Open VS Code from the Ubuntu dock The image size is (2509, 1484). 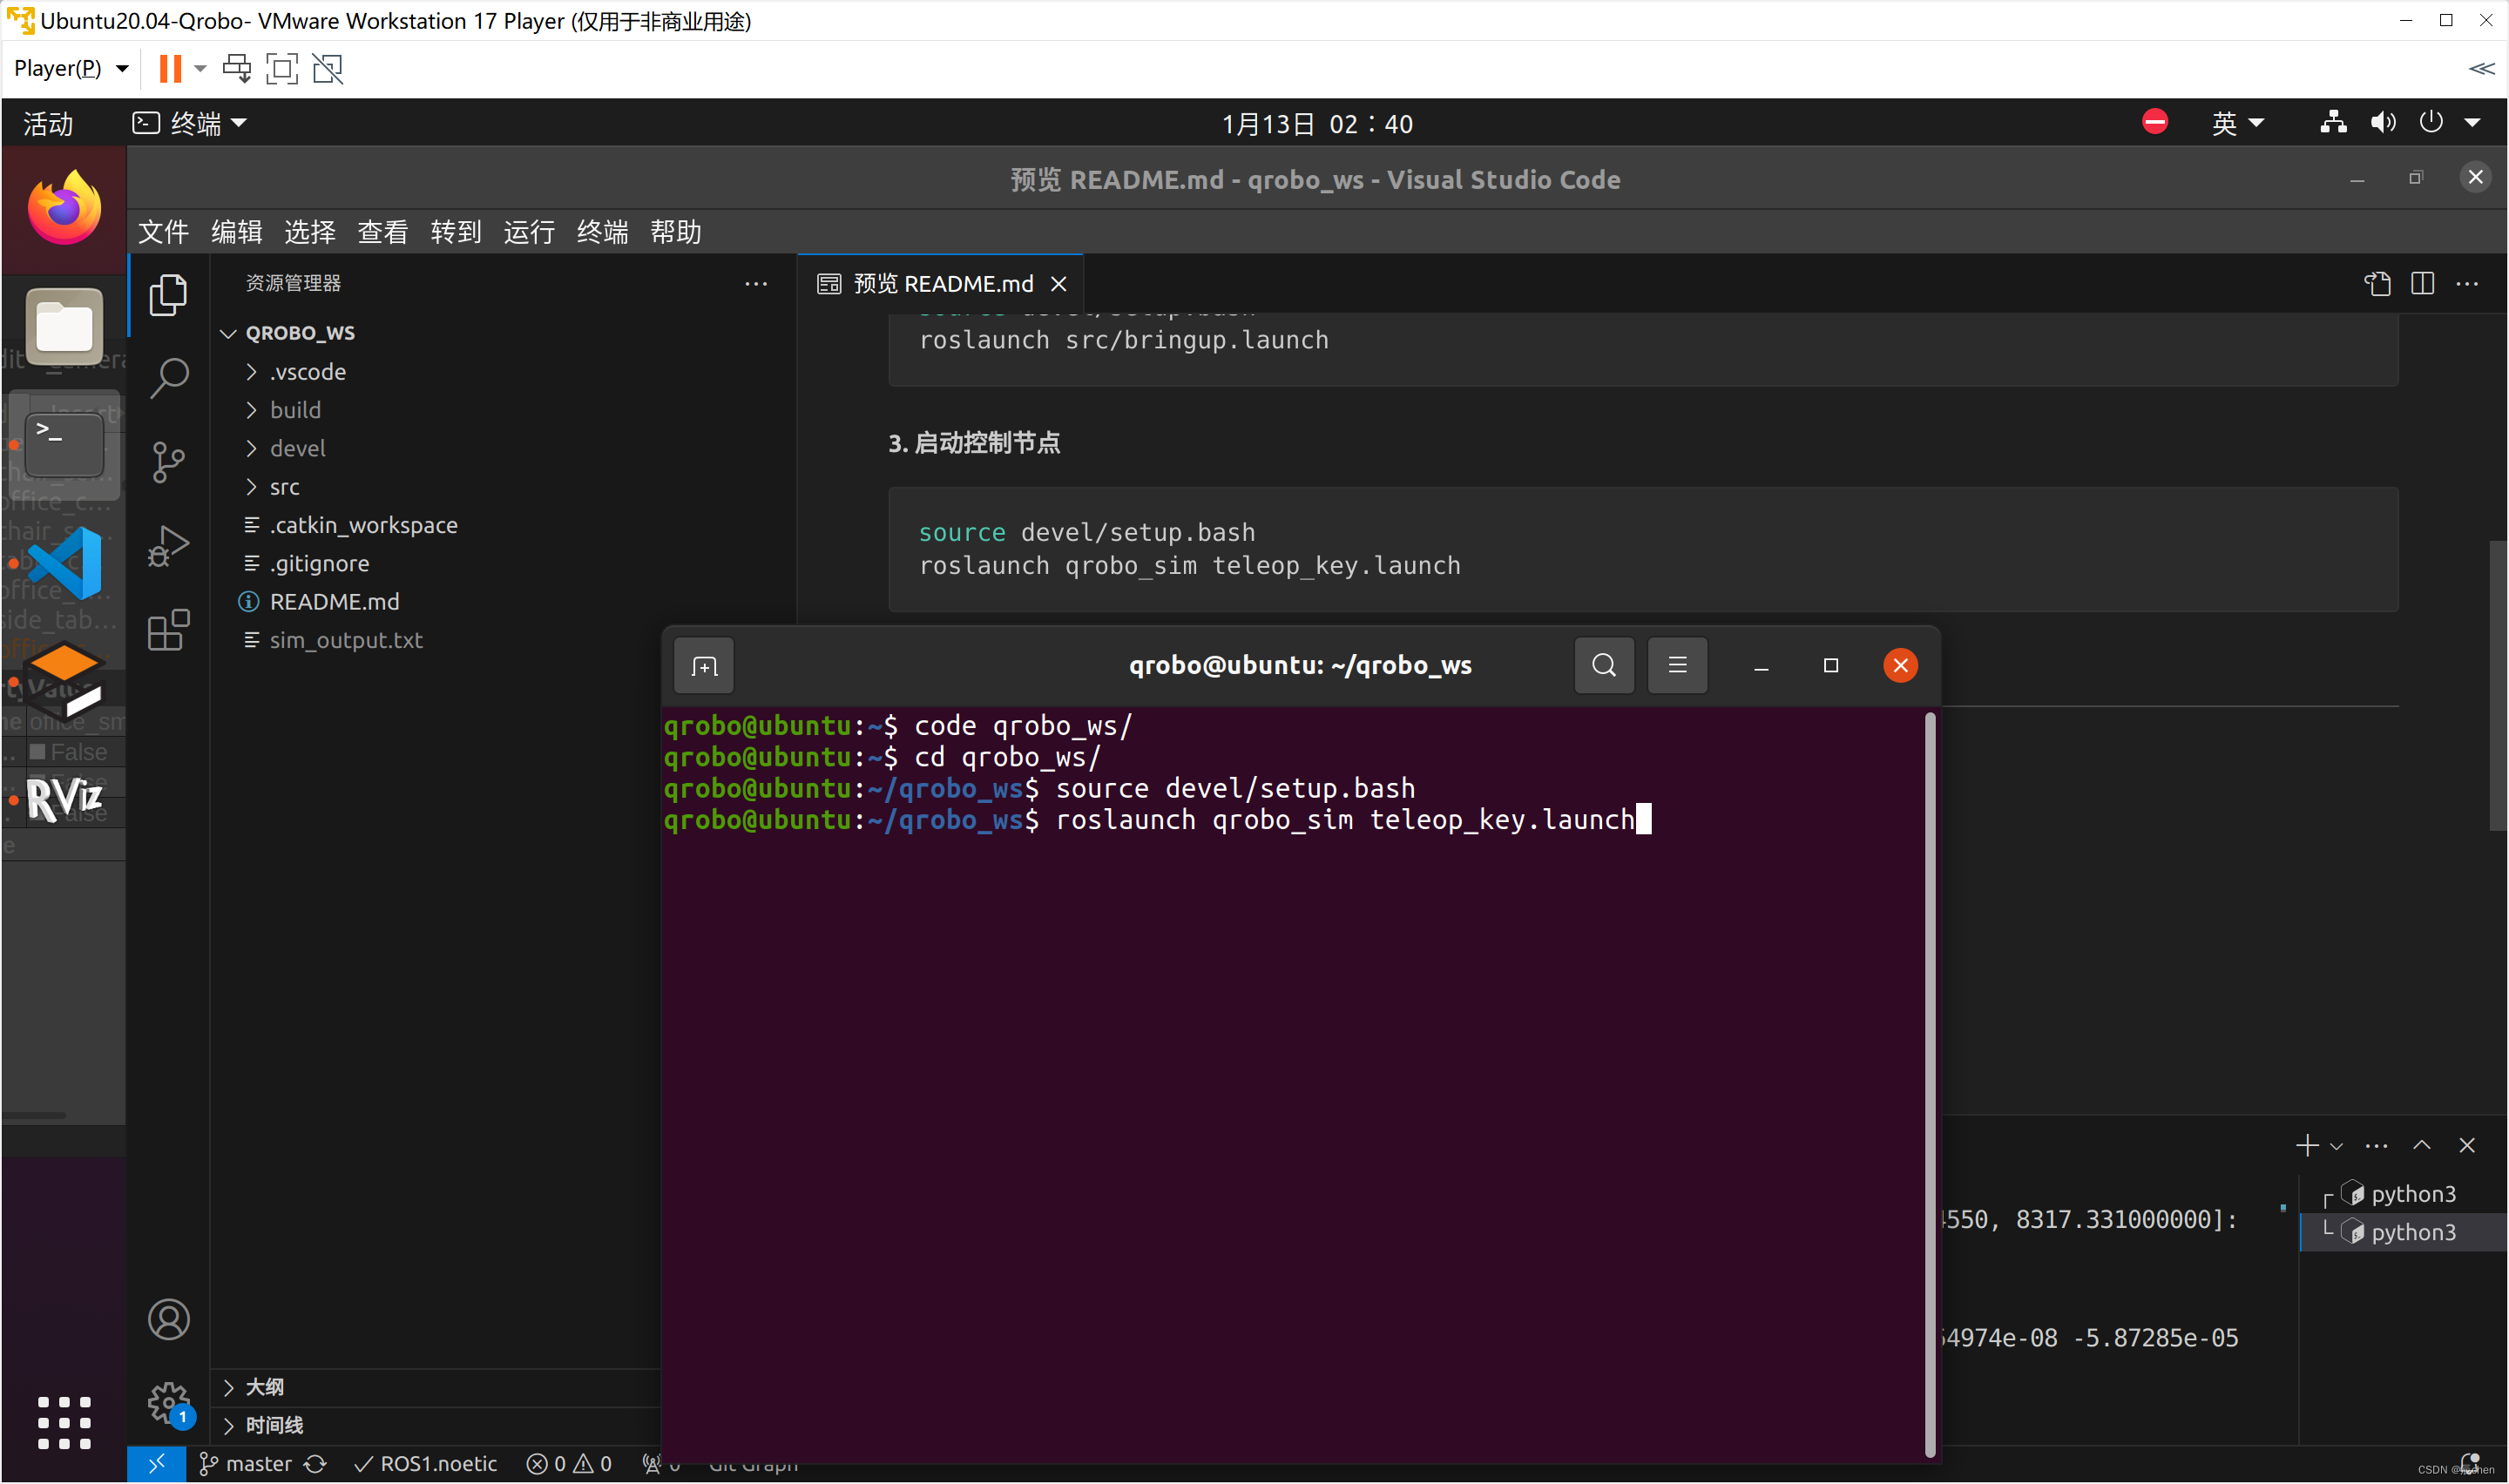(64, 563)
